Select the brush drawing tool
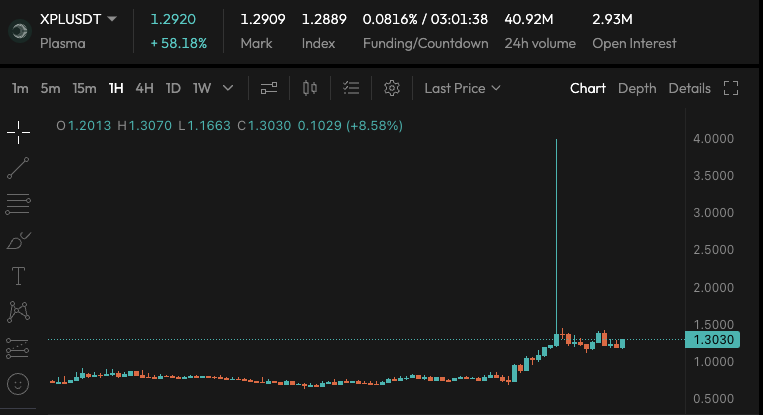This screenshot has height=415, width=763. (x=18, y=240)
